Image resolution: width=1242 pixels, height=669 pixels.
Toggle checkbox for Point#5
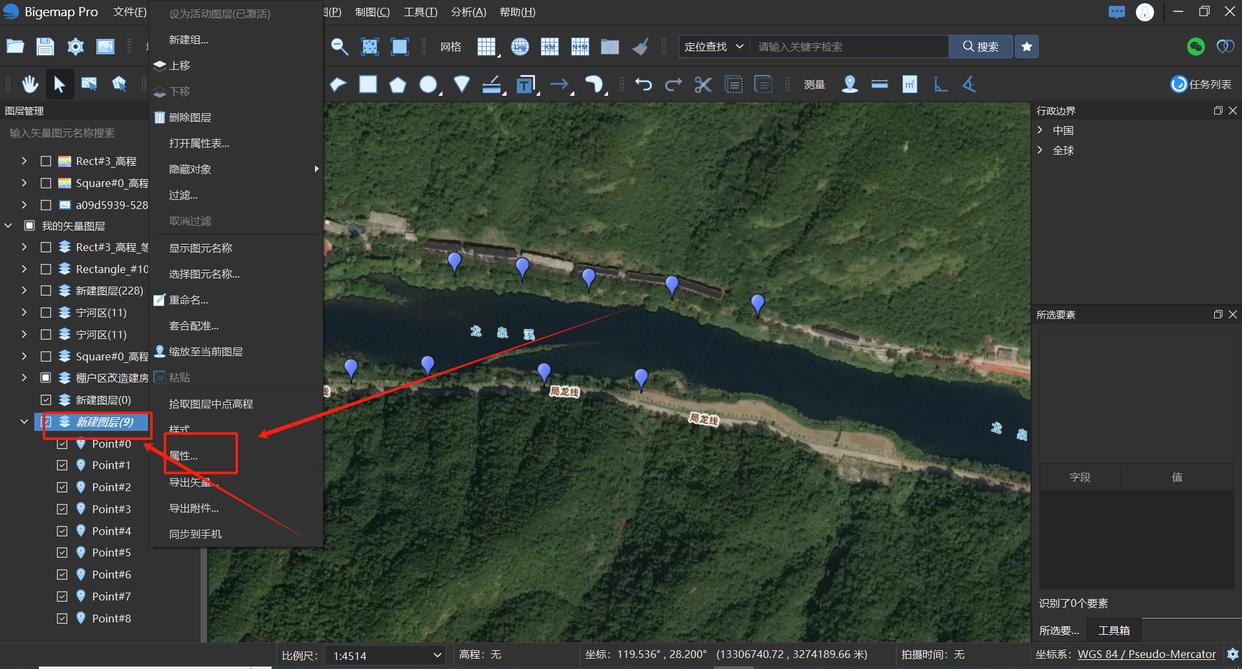(x=62, y=553)
